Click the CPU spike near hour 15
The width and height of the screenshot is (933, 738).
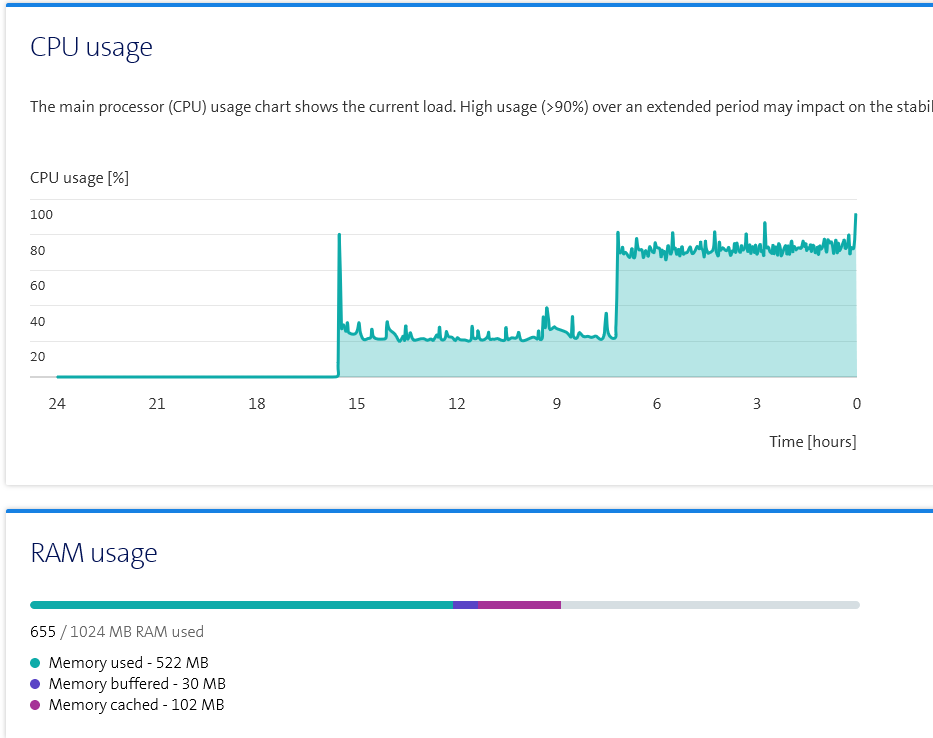tap(340, 236)
